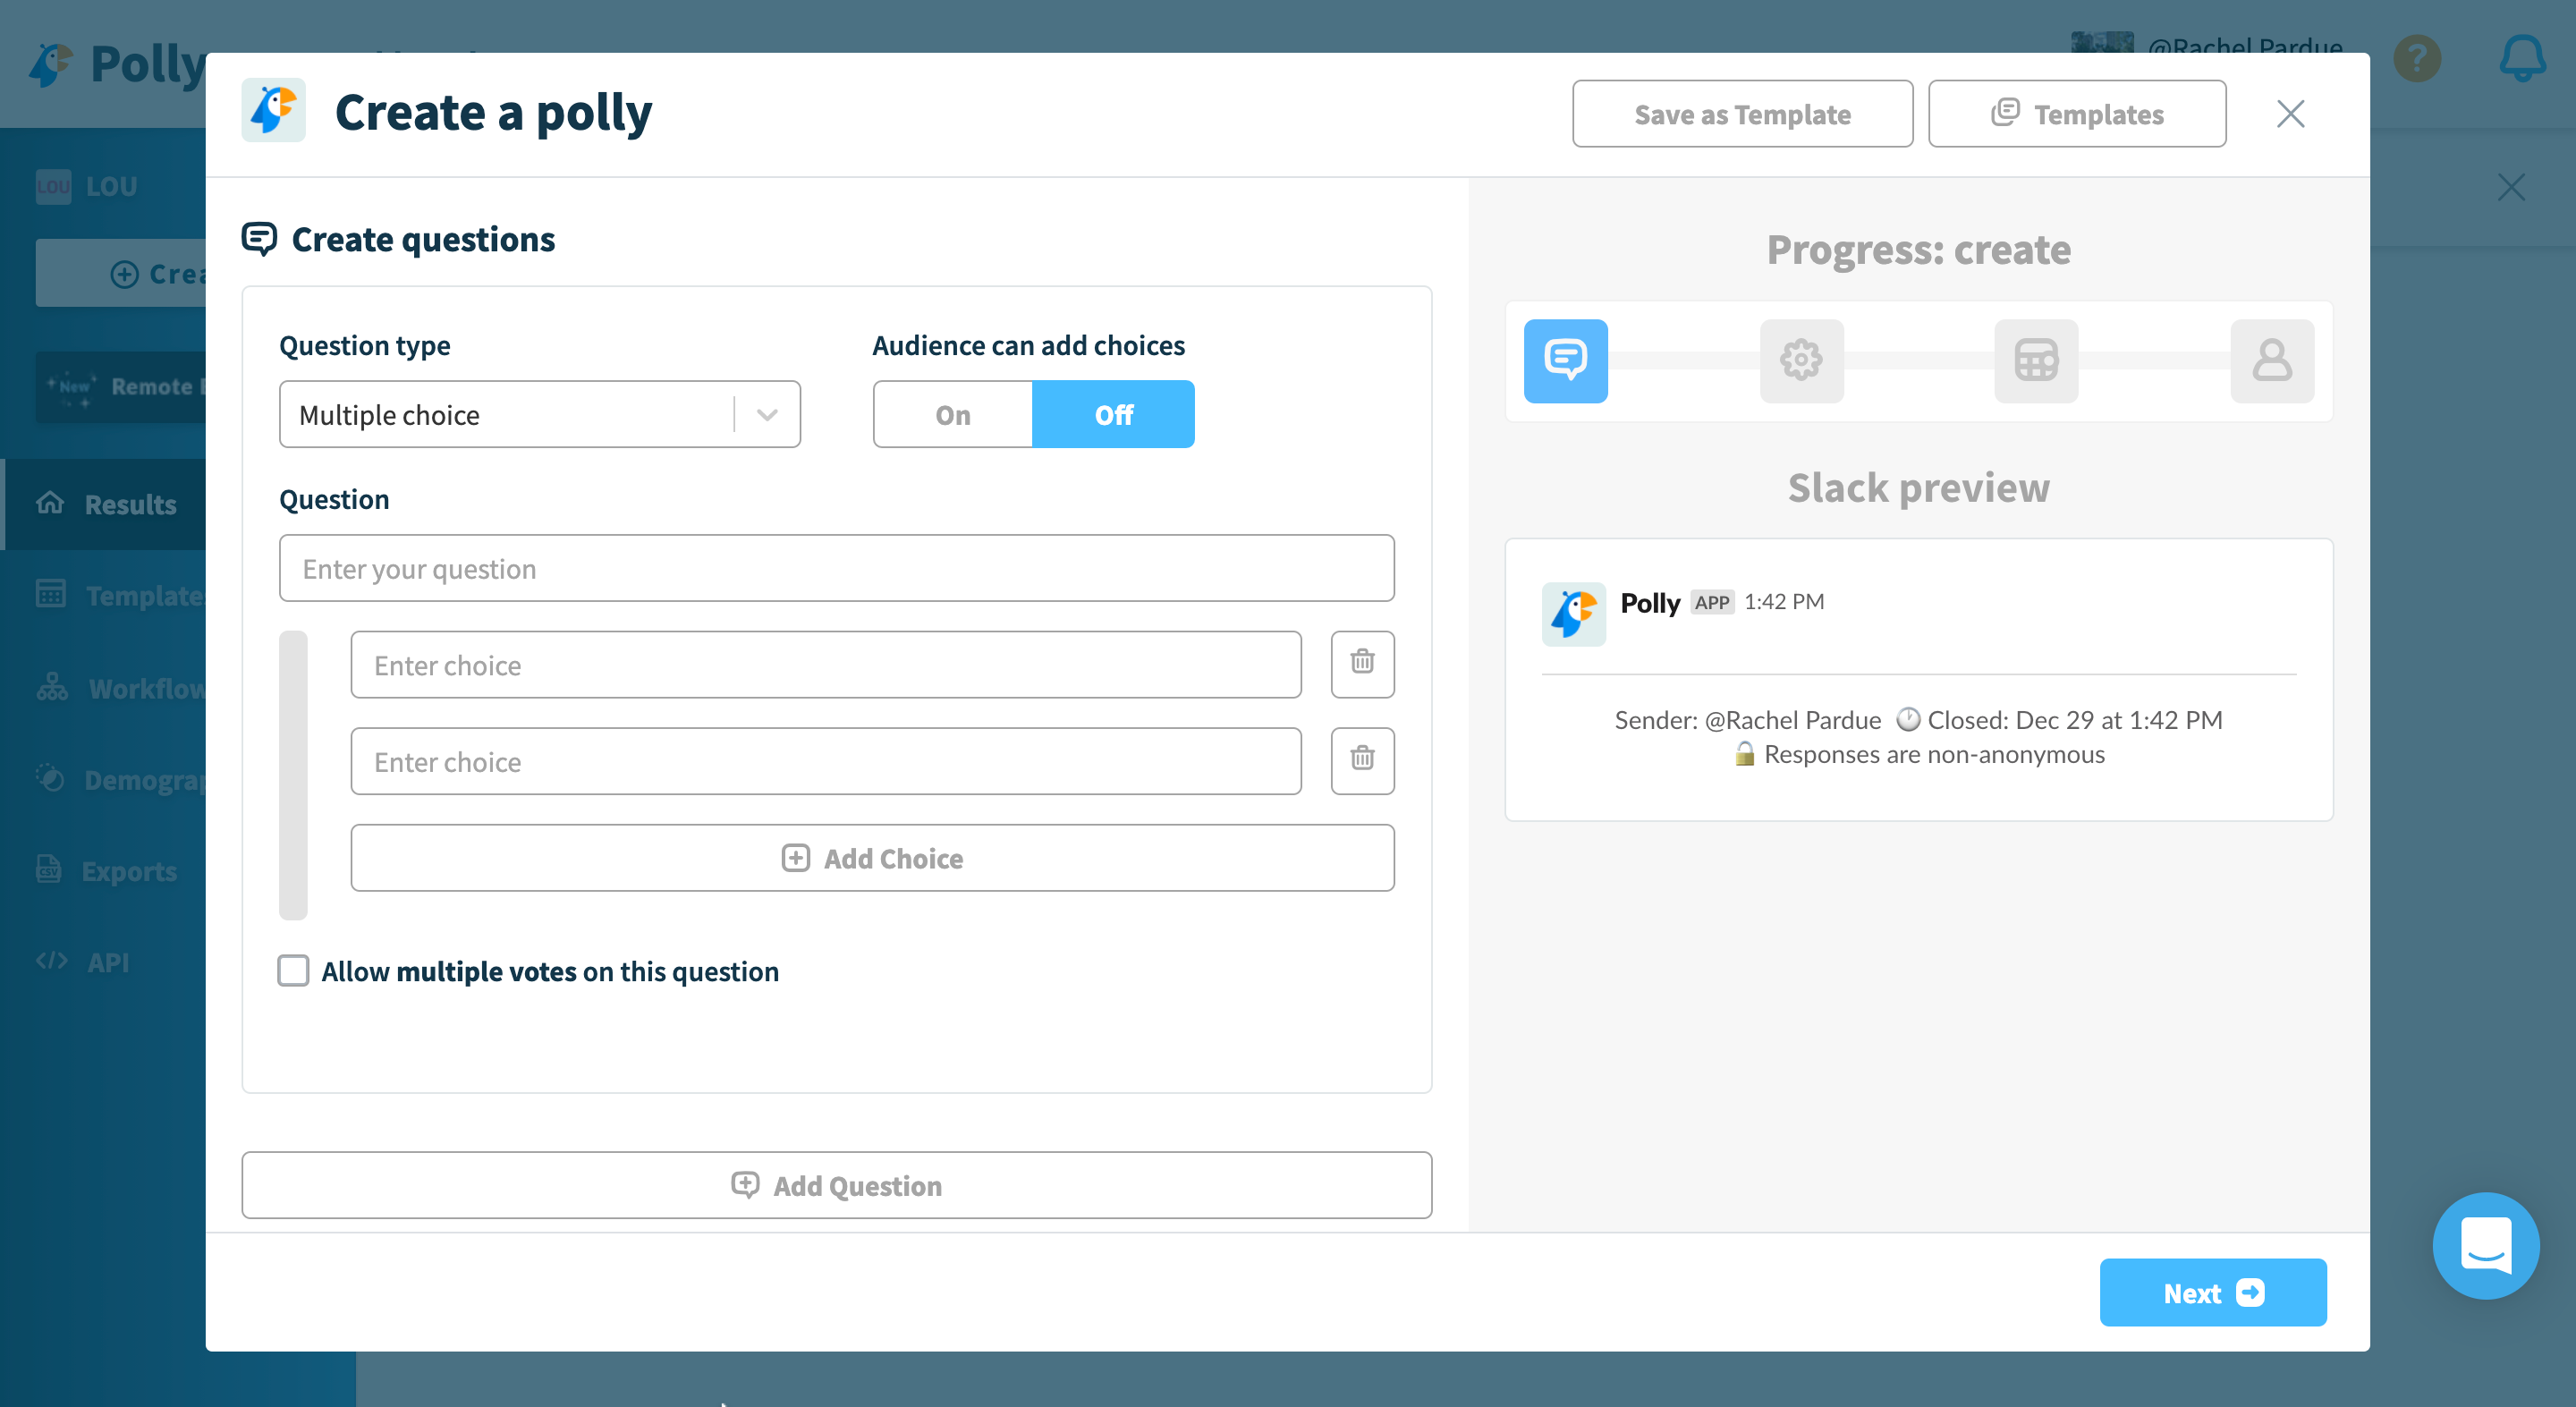Check Allow multiple votes on this question
Image resolution: width=2576 pixels, height=1407 pixels.
pyautogui.click(x=293, y=970)
